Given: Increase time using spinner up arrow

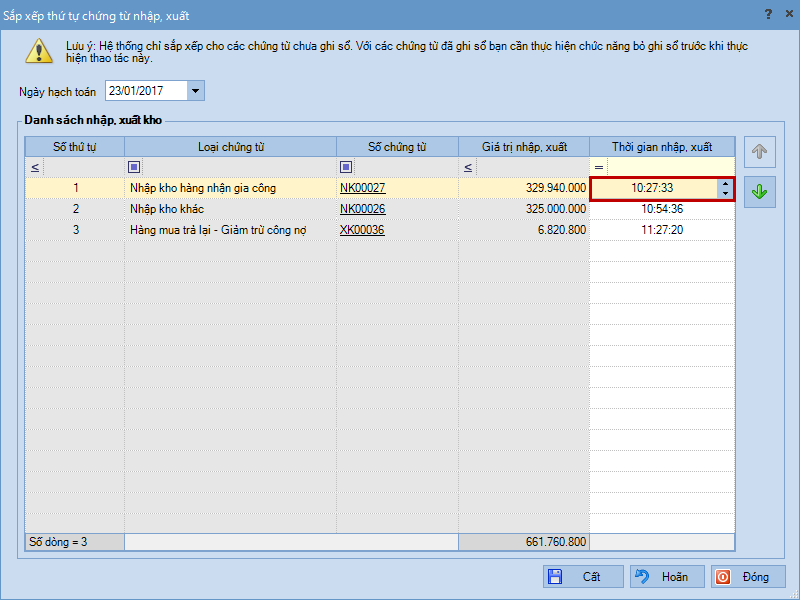Looking at the screenshot, I should 724,183.
